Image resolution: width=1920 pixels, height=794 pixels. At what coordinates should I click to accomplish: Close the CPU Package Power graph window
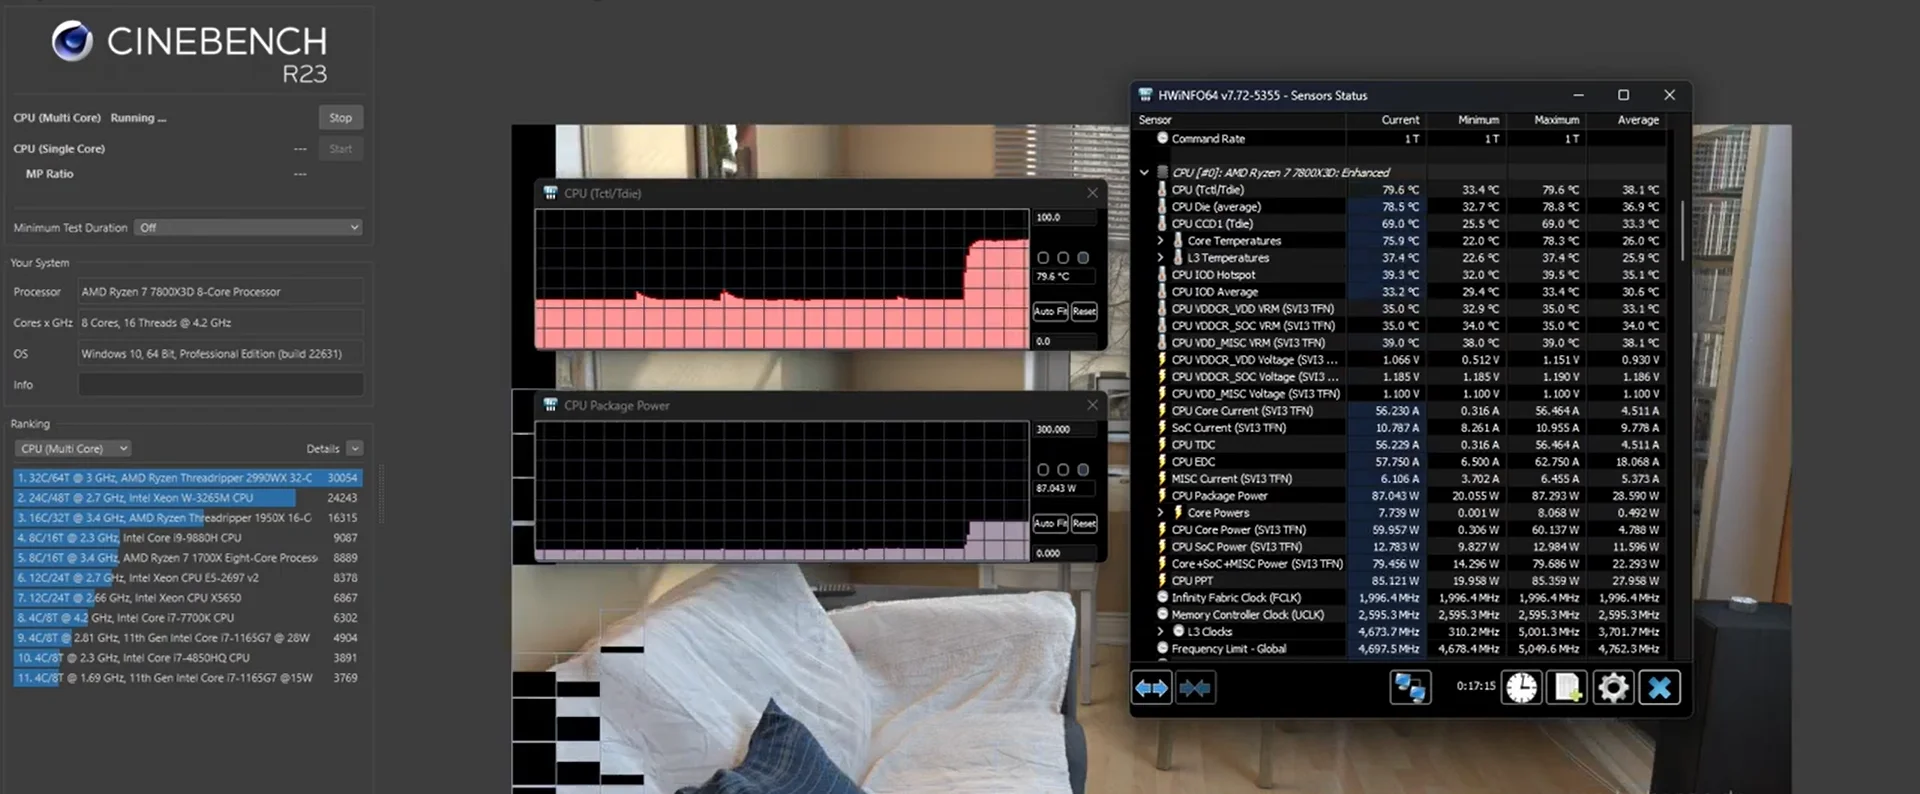coord(1092,405)
